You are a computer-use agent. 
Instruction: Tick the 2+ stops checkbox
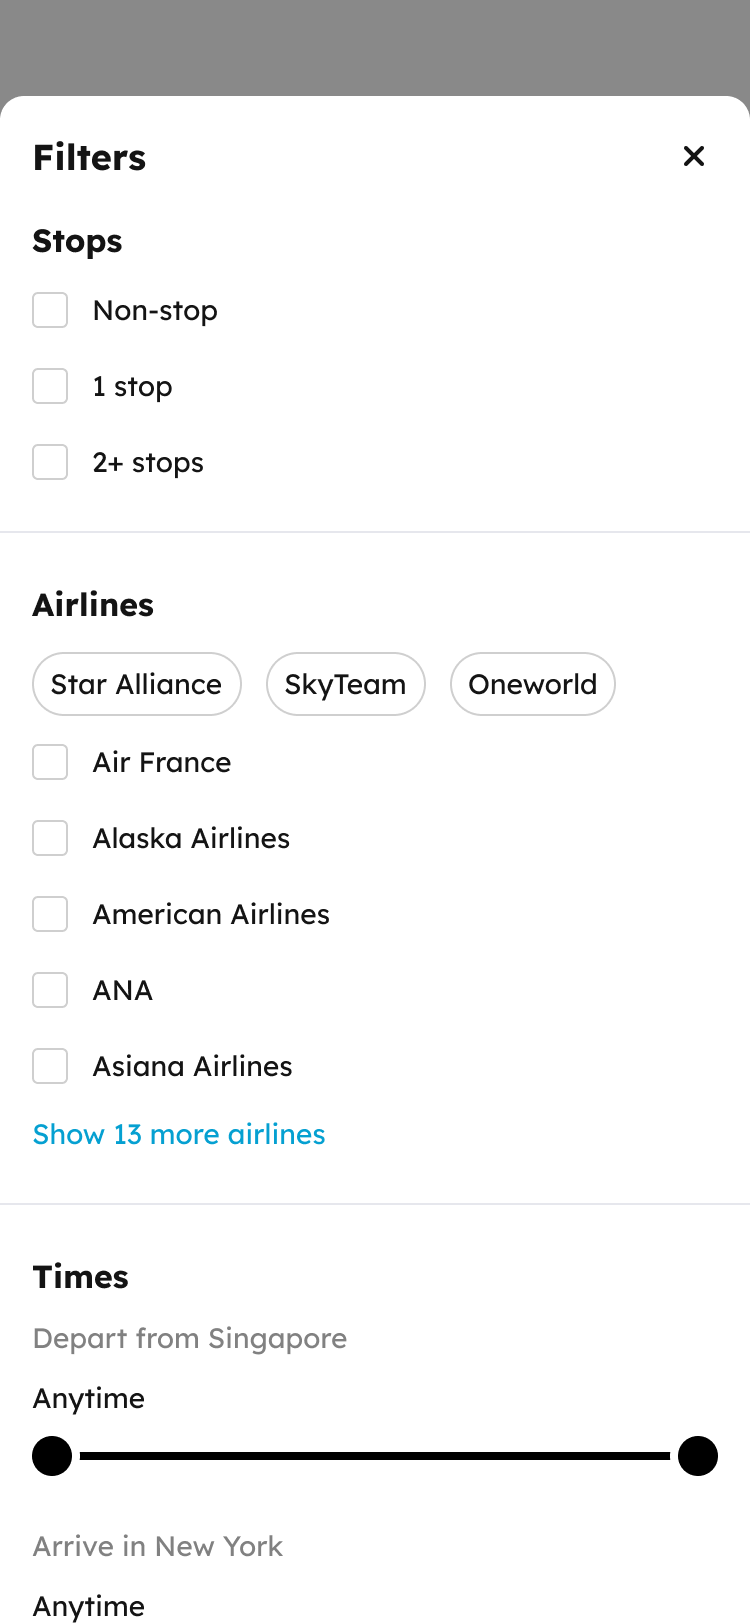tap(50, 462)
